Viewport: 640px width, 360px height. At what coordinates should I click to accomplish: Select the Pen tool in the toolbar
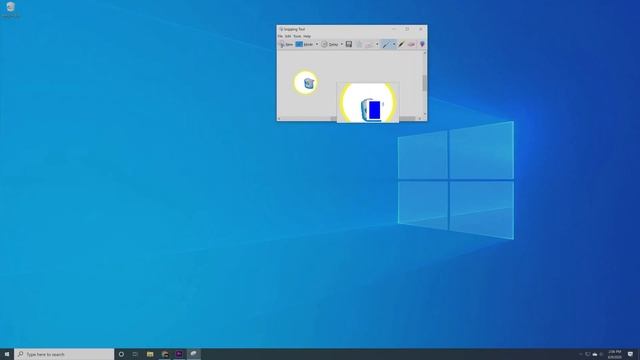click(x=386, y=44)
